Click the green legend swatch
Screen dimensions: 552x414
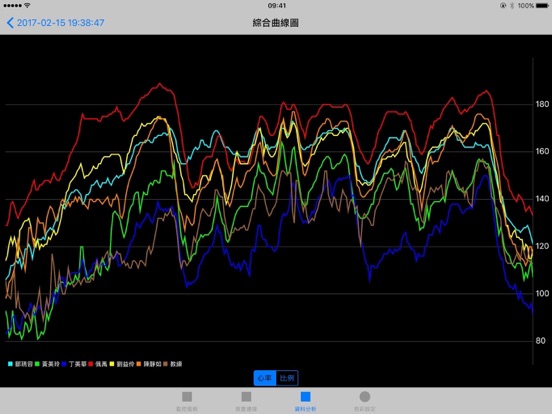[37, 364]
